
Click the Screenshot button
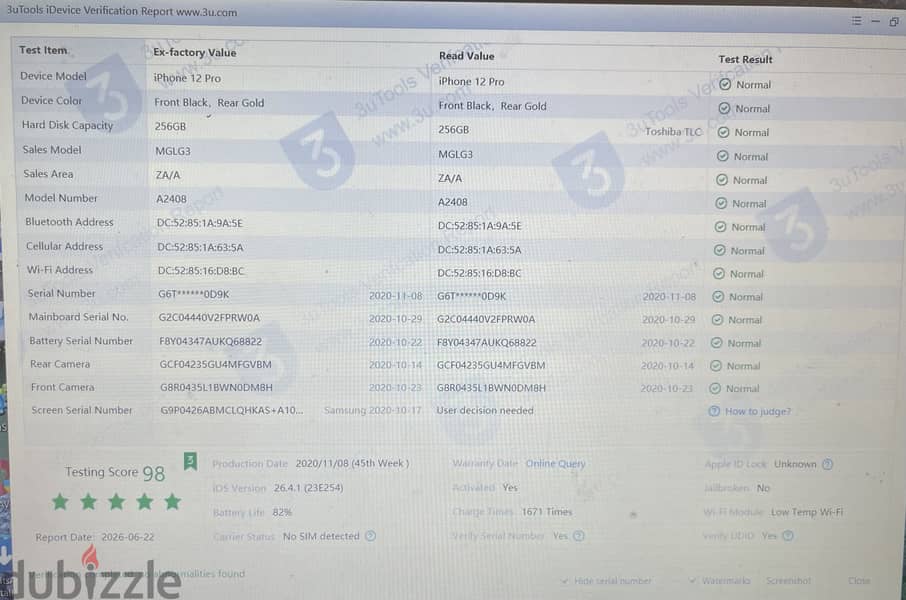[x=788, y=580]
